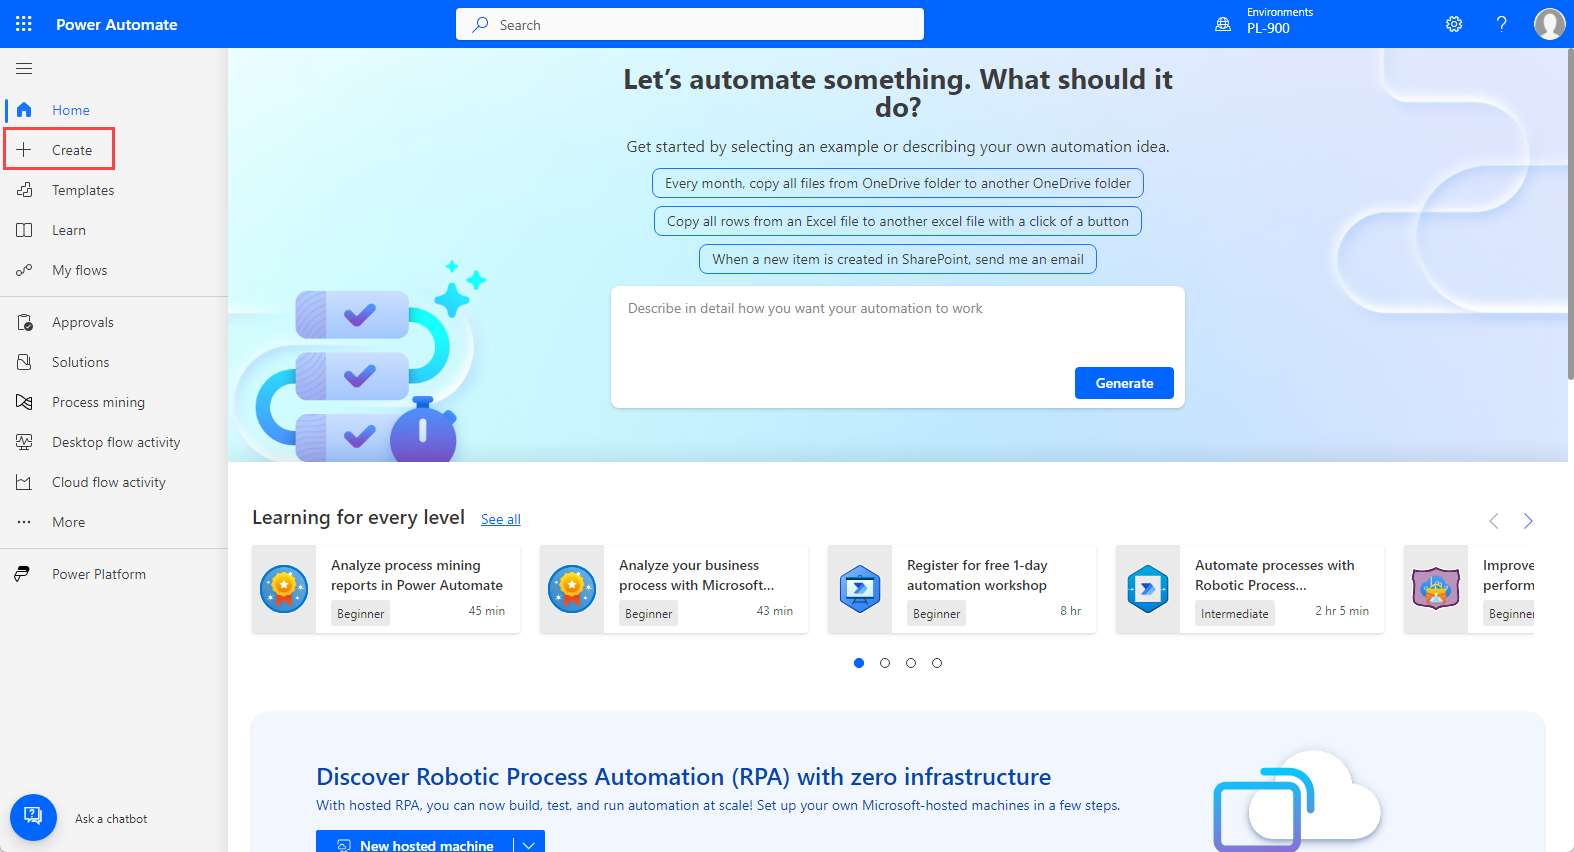Open Solutions in the sidebar
Image resolution: width=1574 pixels, height=852 pixels.
point(81,362)
